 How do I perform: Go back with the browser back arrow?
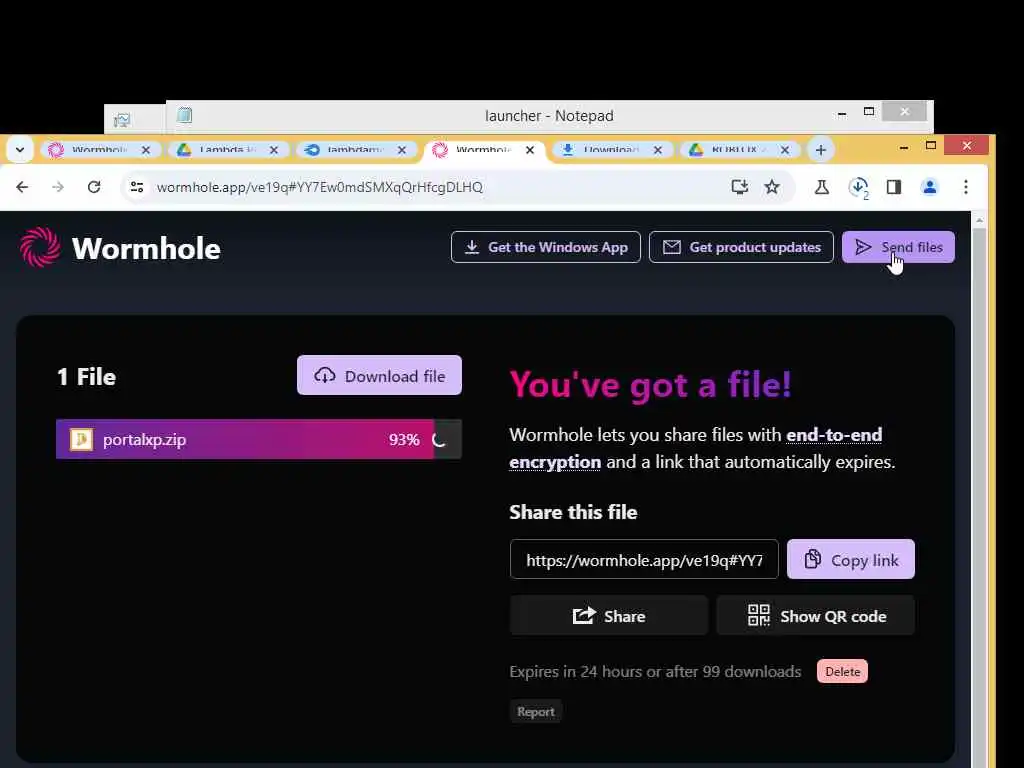coord(22,187)
